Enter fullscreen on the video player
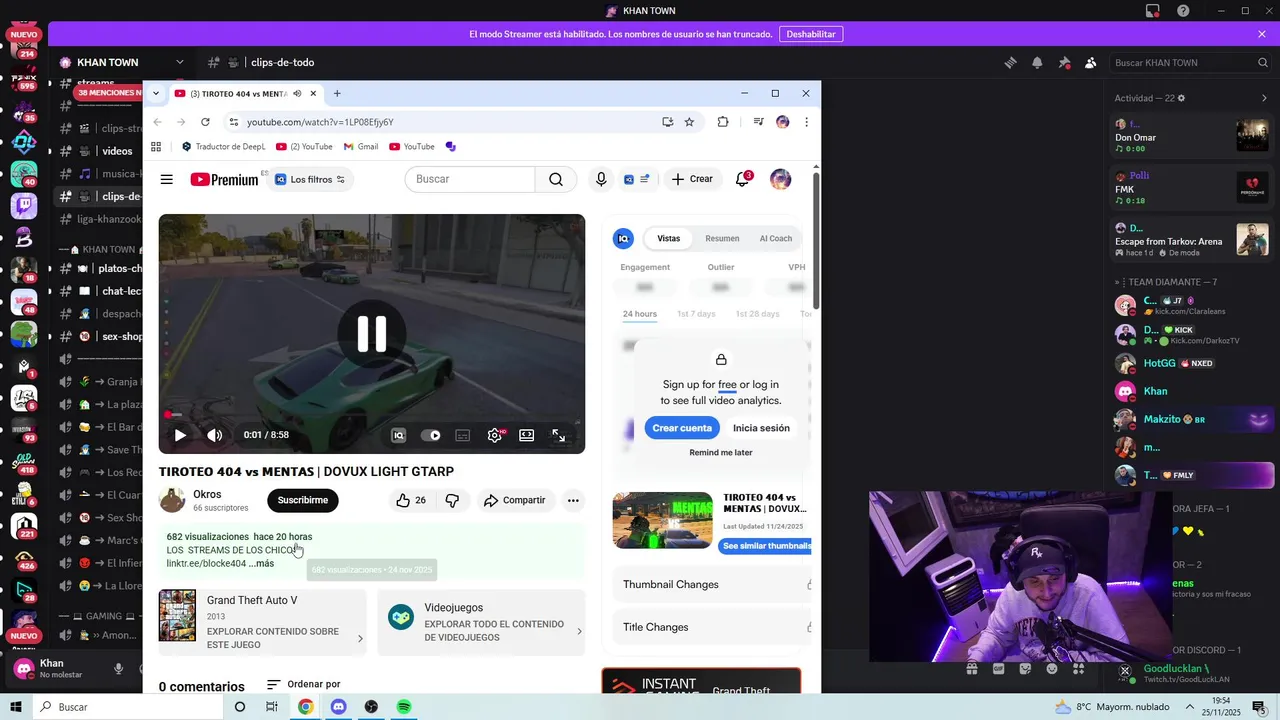The image size is (1280, 720). (559, 435)
